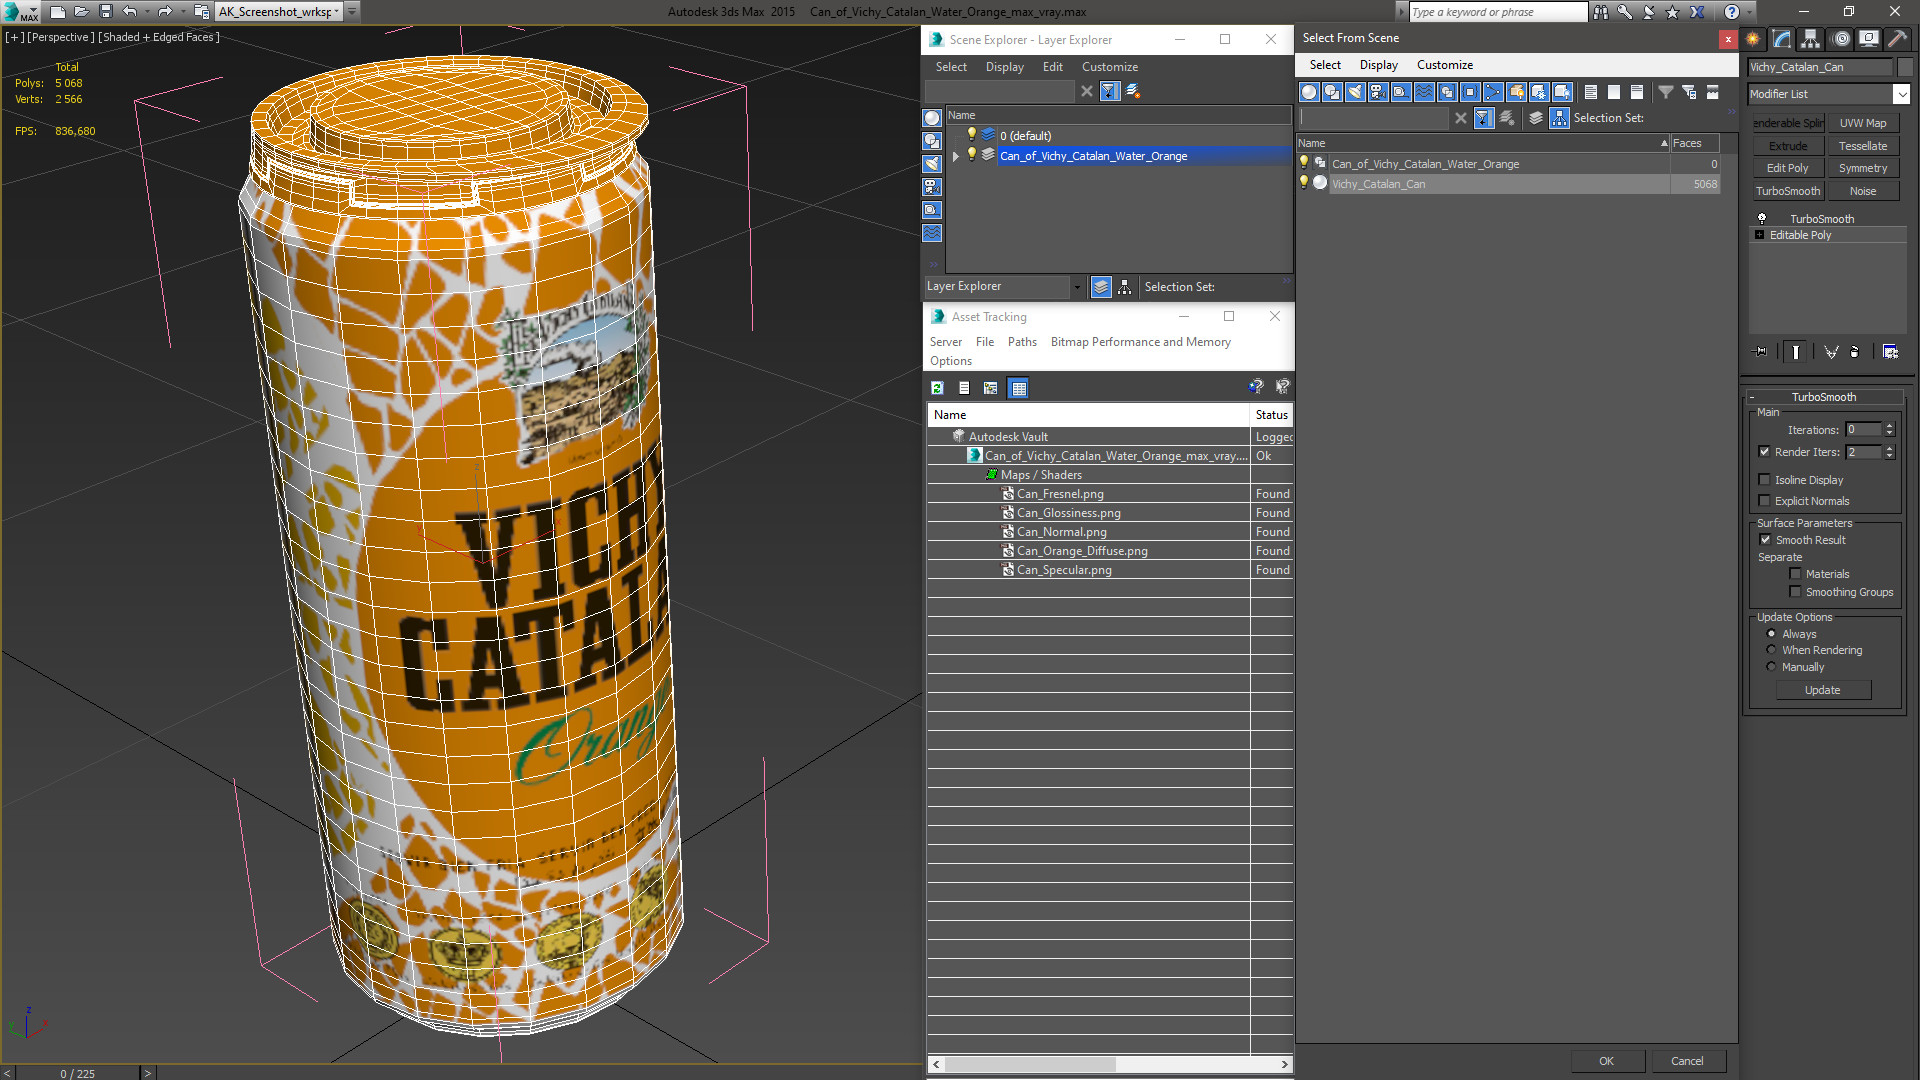Viewport: 1920px width, 1080px height.
Task: Click Configure Modifier Sets icon
Action: [x=1890, y=352]
